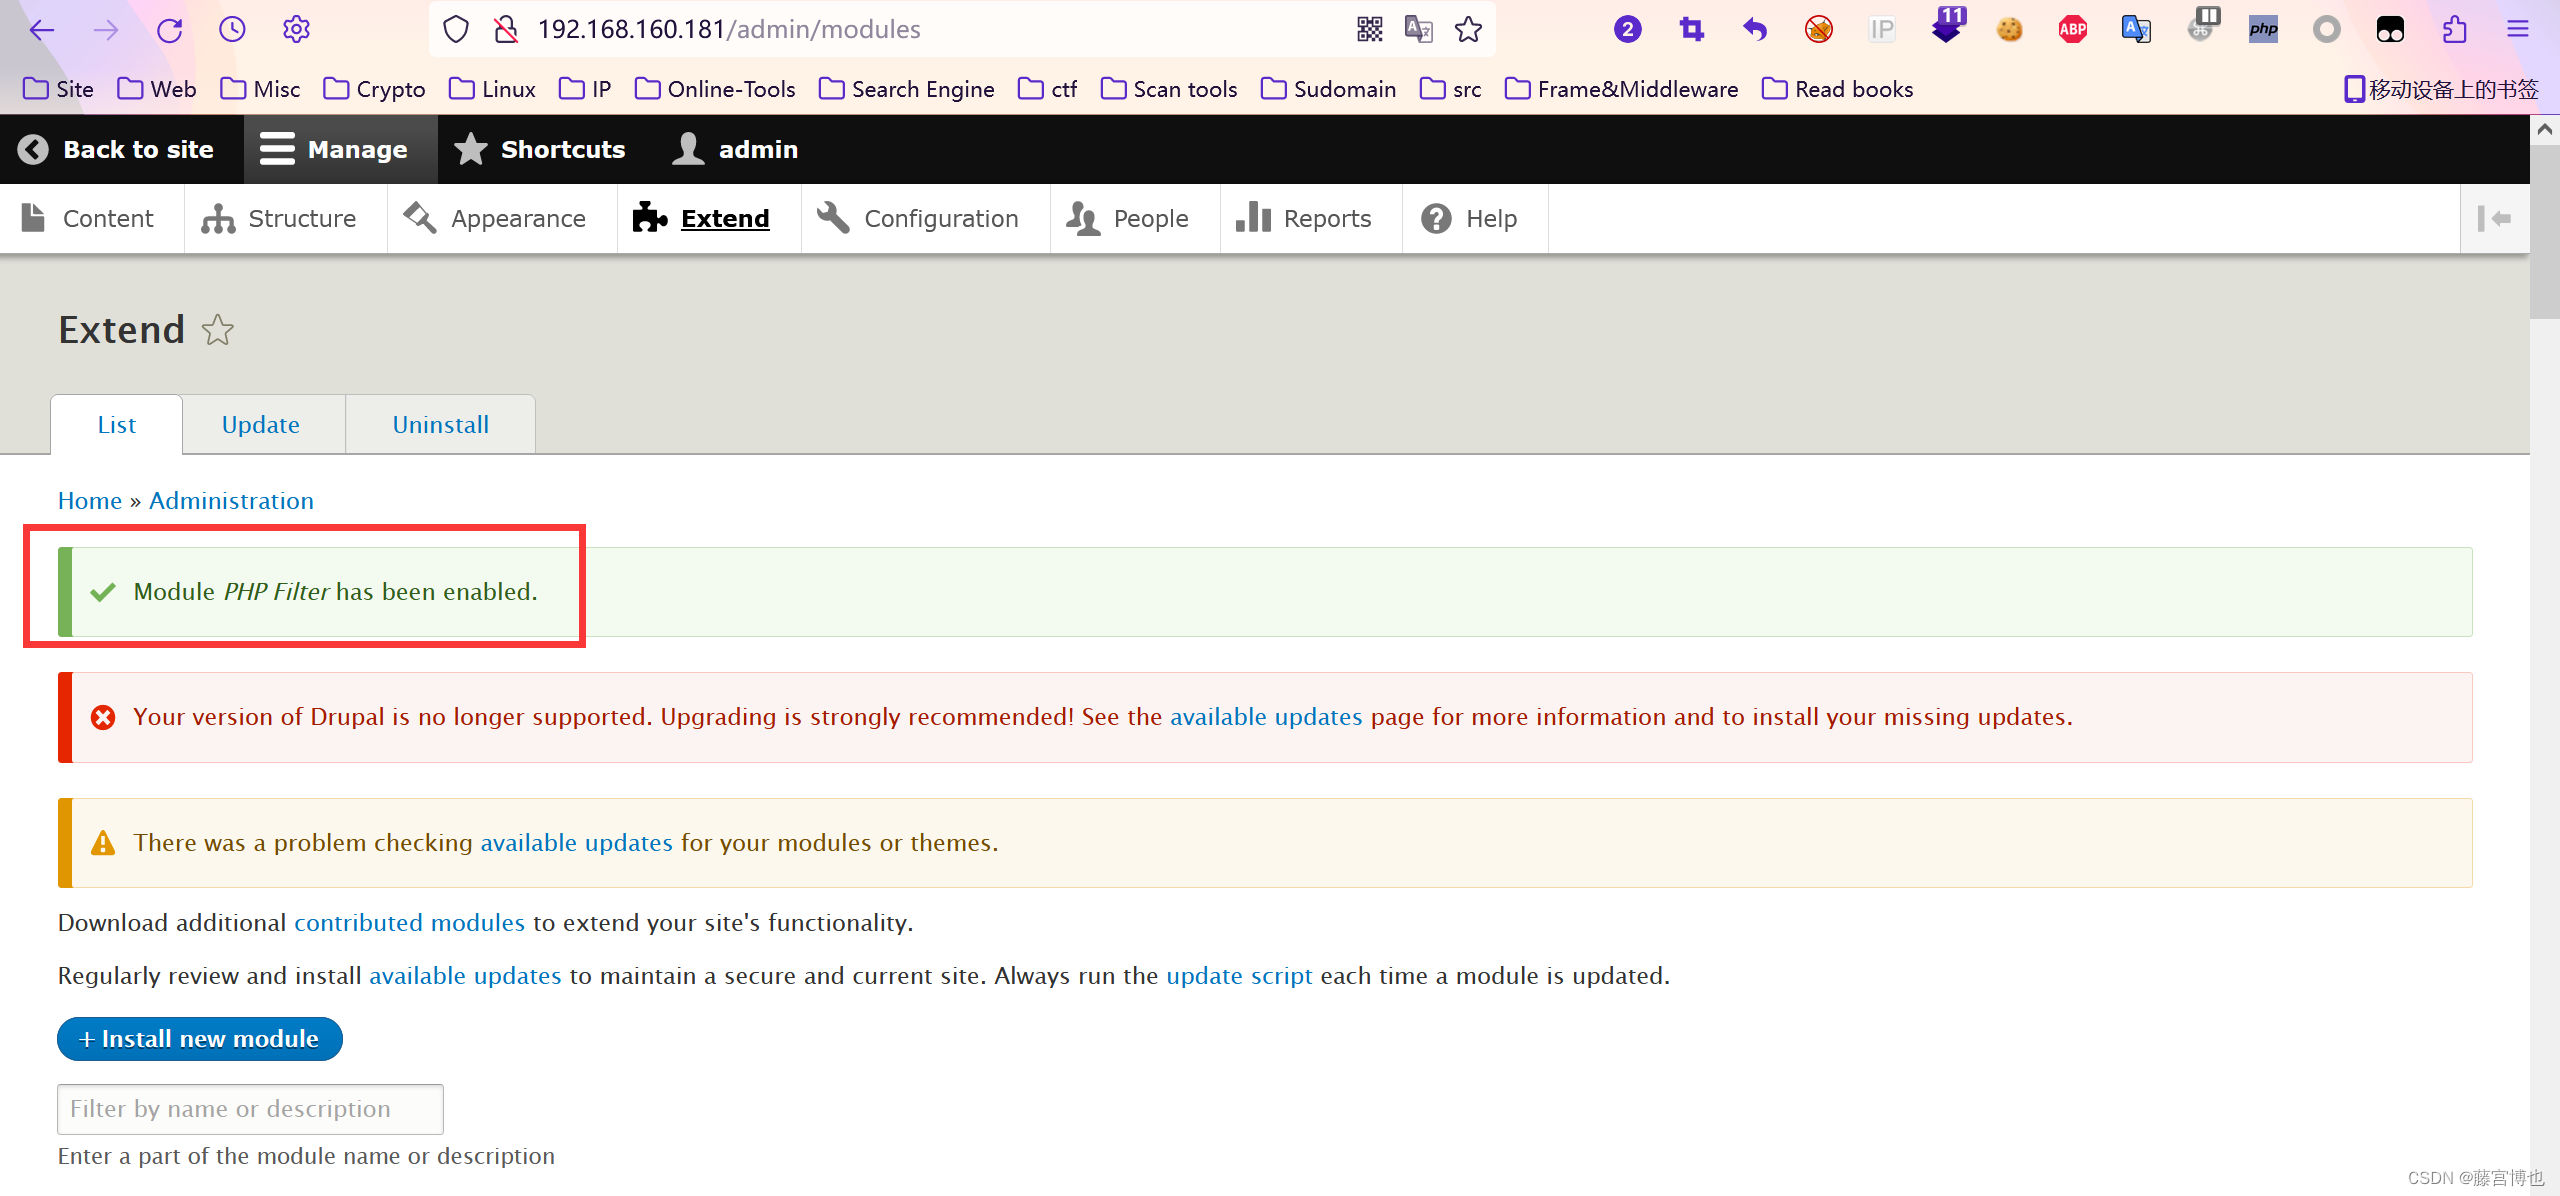
Task: Click the shield tracking protection icon
Action: (x=456, y=30)
